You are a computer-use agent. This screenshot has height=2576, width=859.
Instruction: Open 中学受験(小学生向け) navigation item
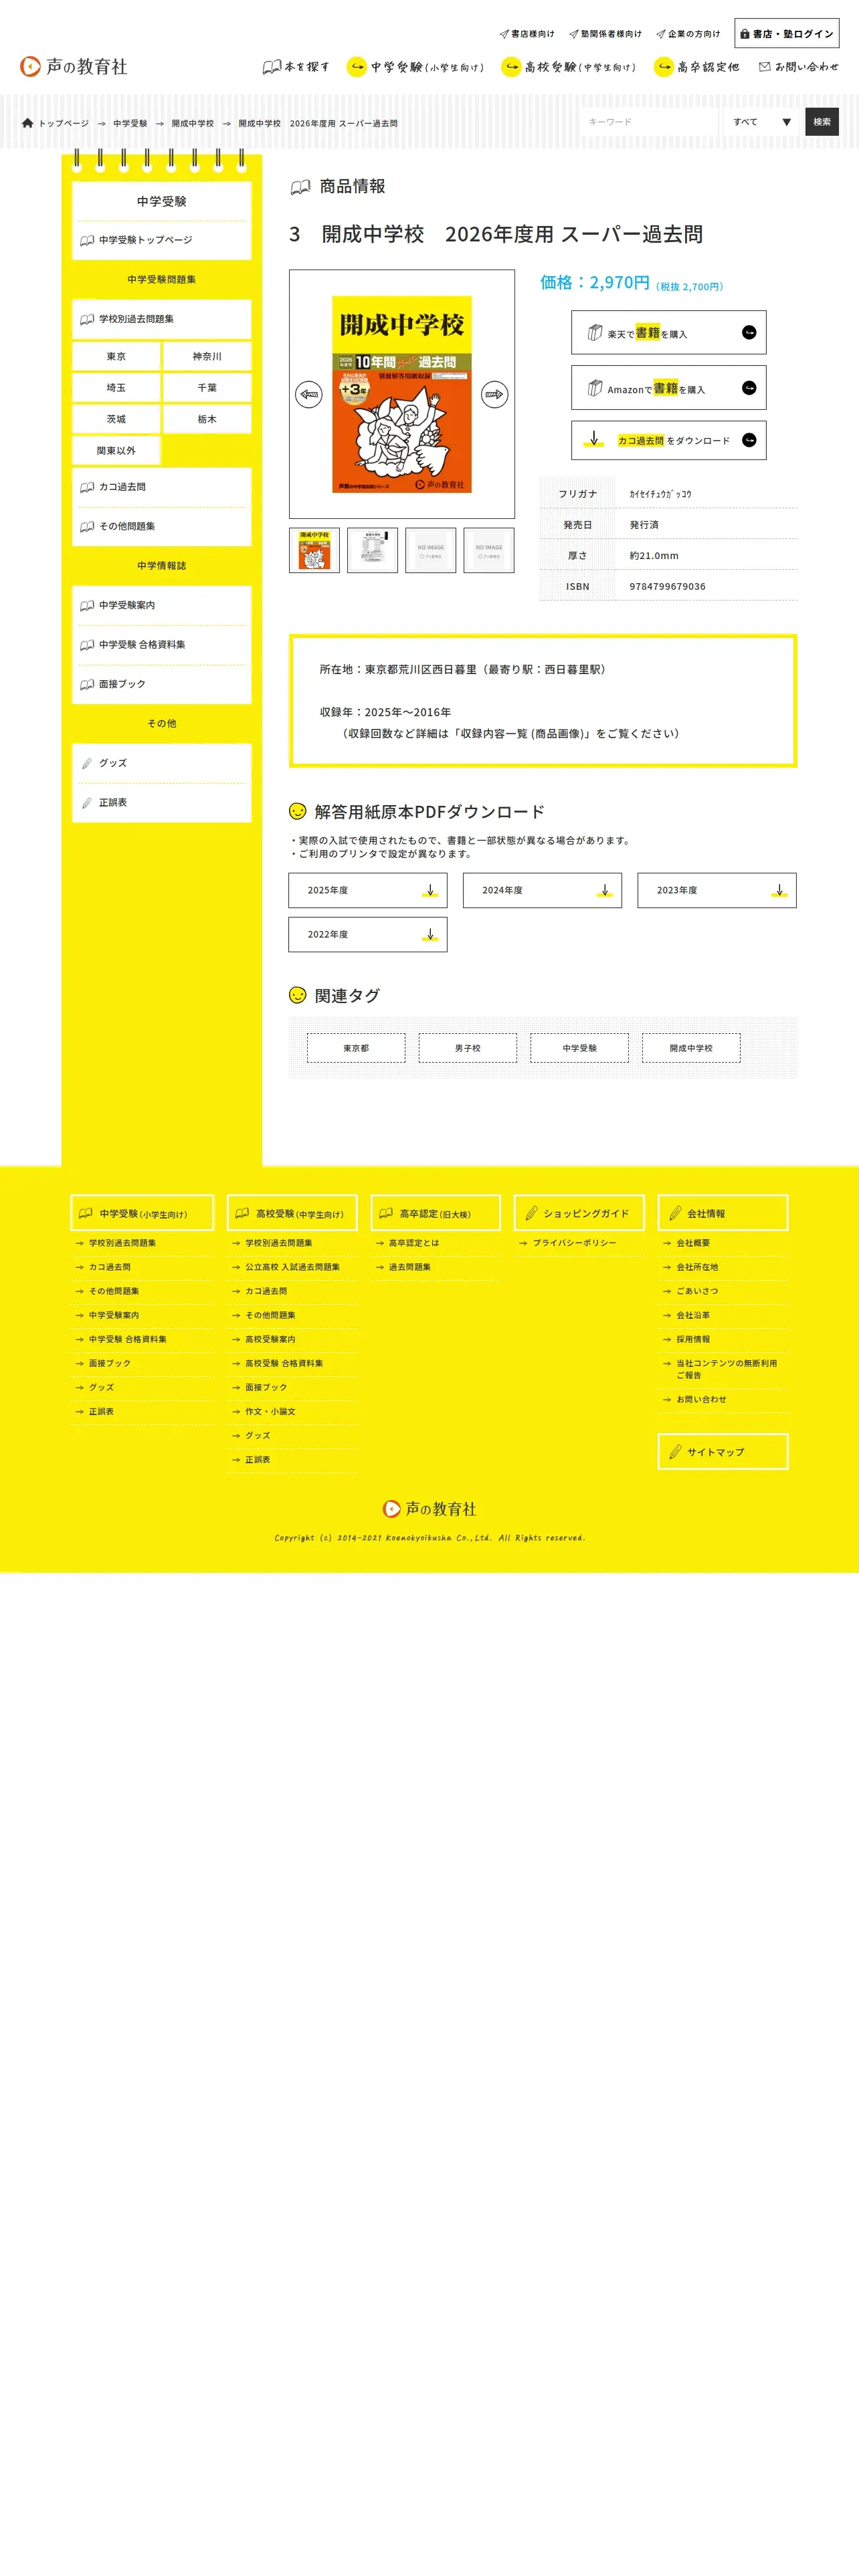point(415,67)
